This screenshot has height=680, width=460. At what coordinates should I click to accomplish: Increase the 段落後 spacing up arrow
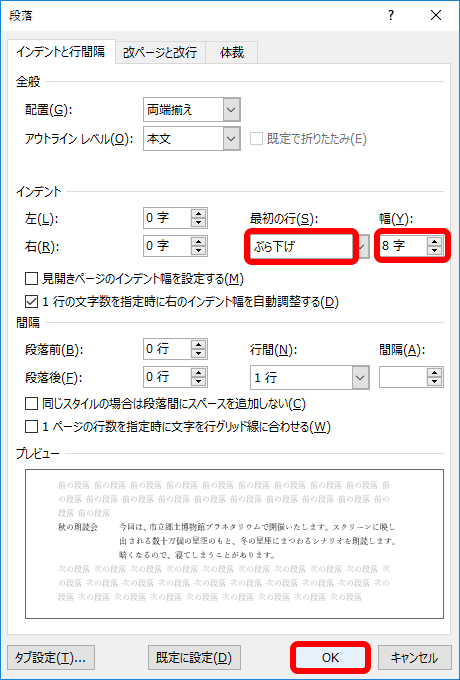click(x=199, y=373)
